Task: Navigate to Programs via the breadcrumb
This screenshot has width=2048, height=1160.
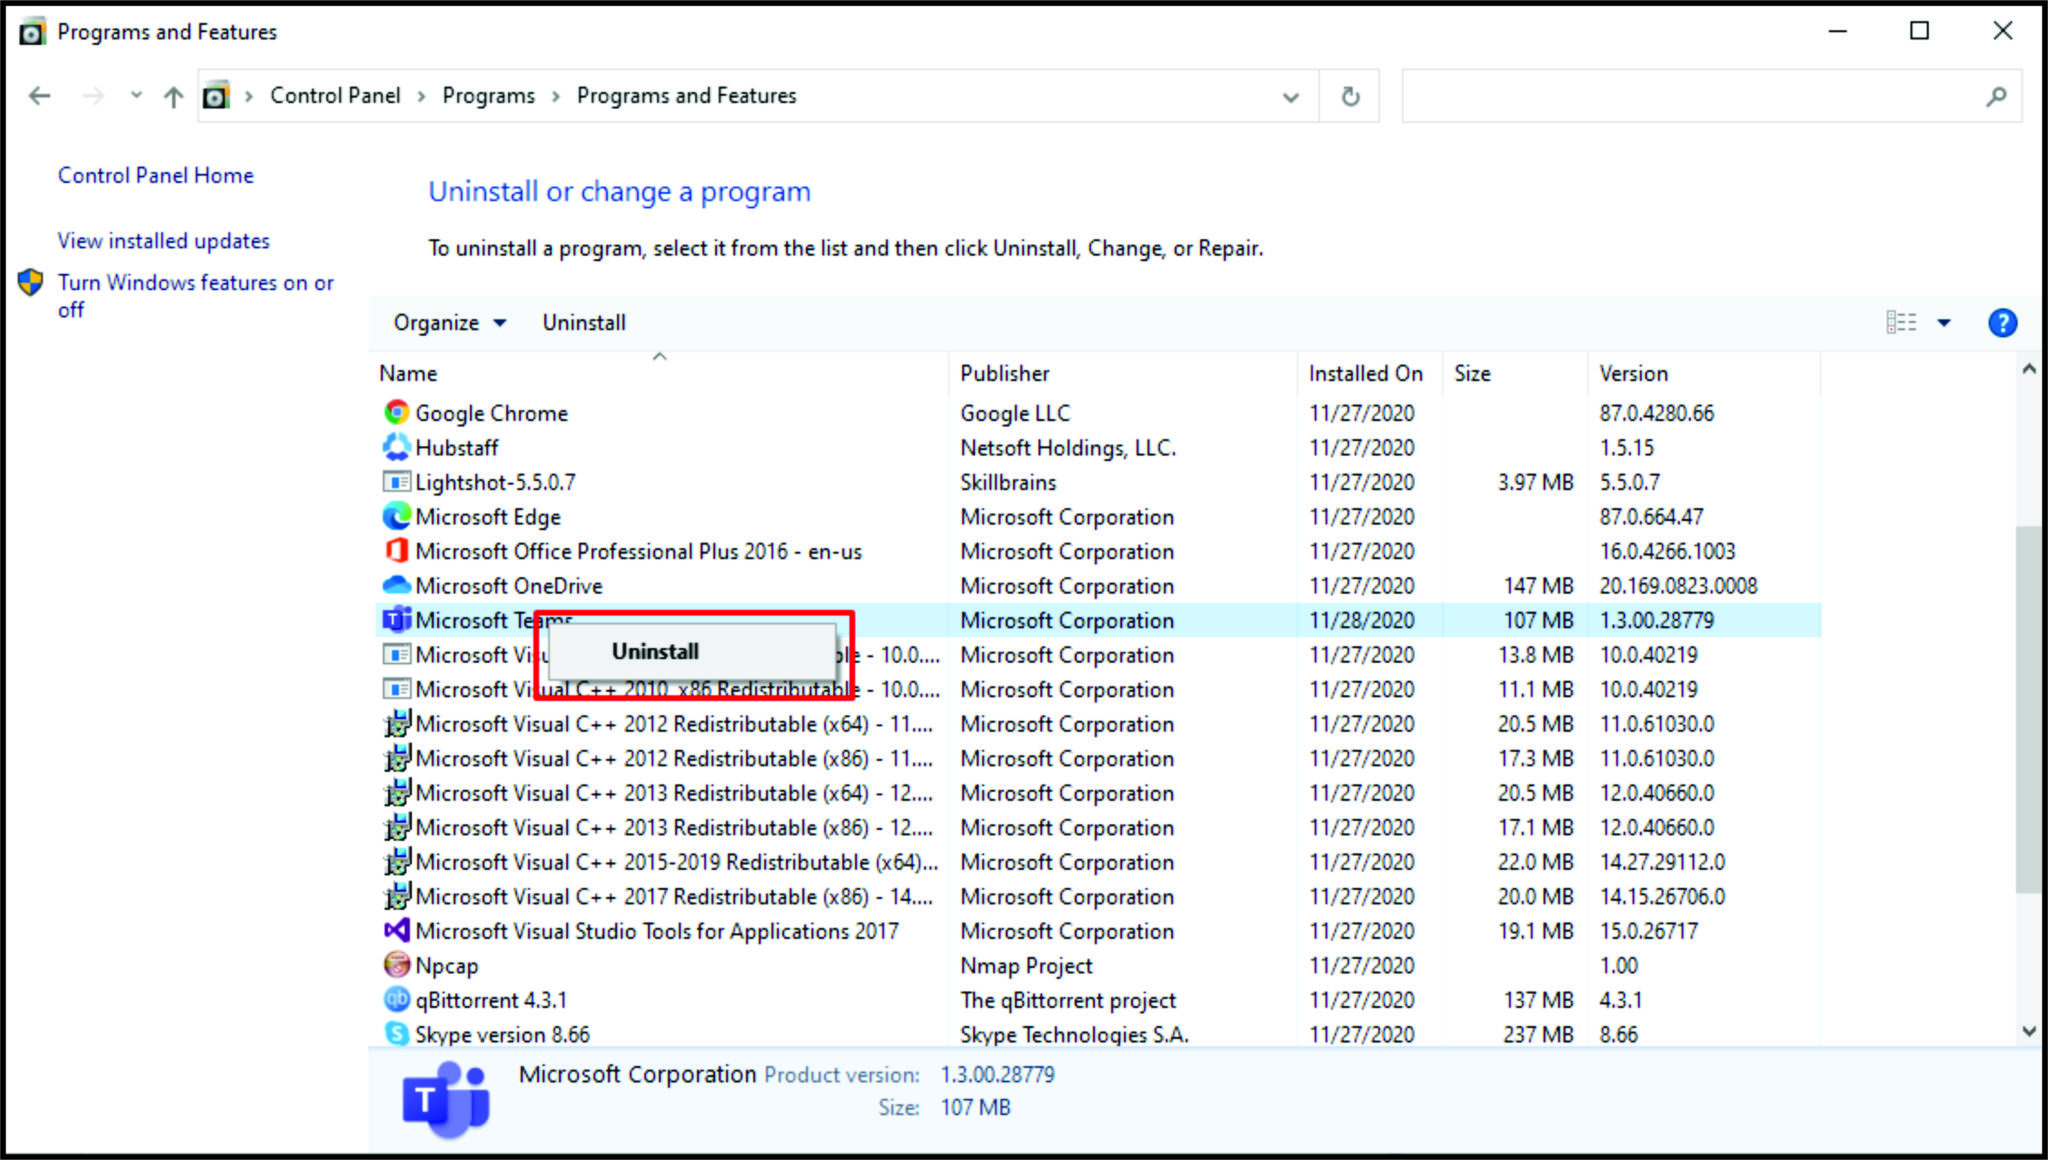Action: coord(488,95)
